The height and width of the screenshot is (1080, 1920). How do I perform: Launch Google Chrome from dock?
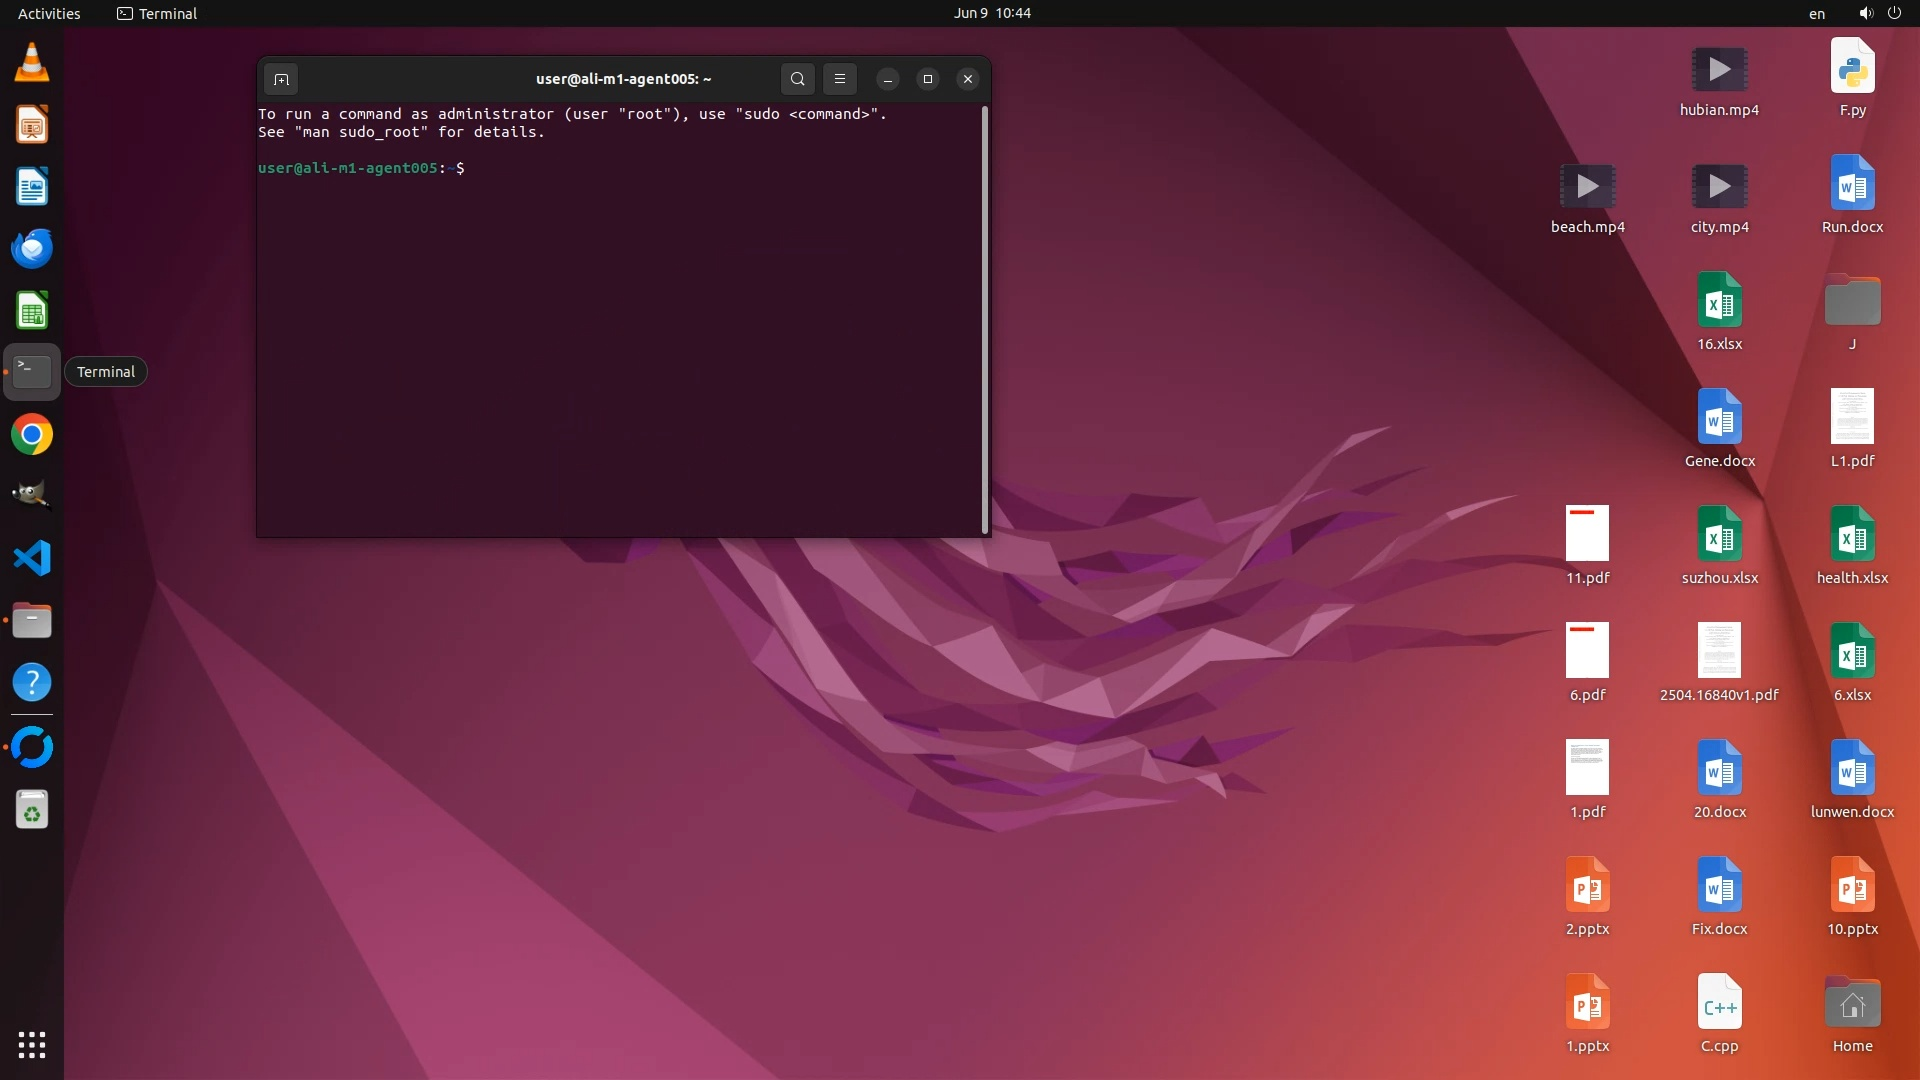(x=32, y=435)
